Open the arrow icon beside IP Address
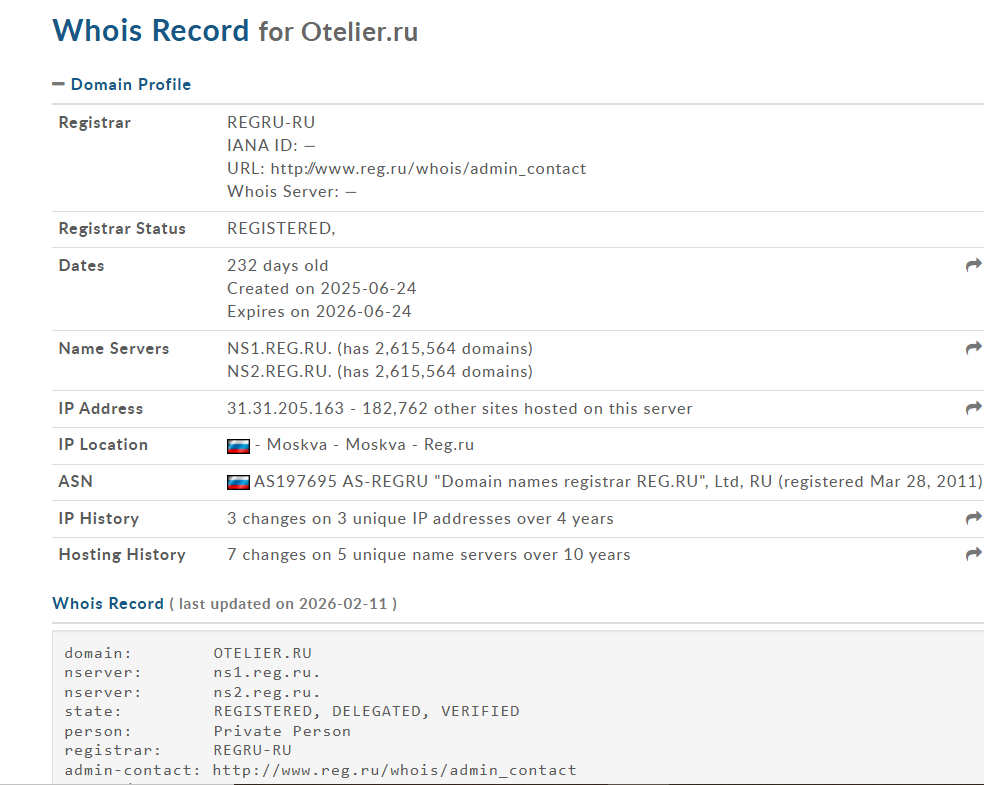Image resolution: width=984 pixels, height=785 pixels. pos(973,408)
